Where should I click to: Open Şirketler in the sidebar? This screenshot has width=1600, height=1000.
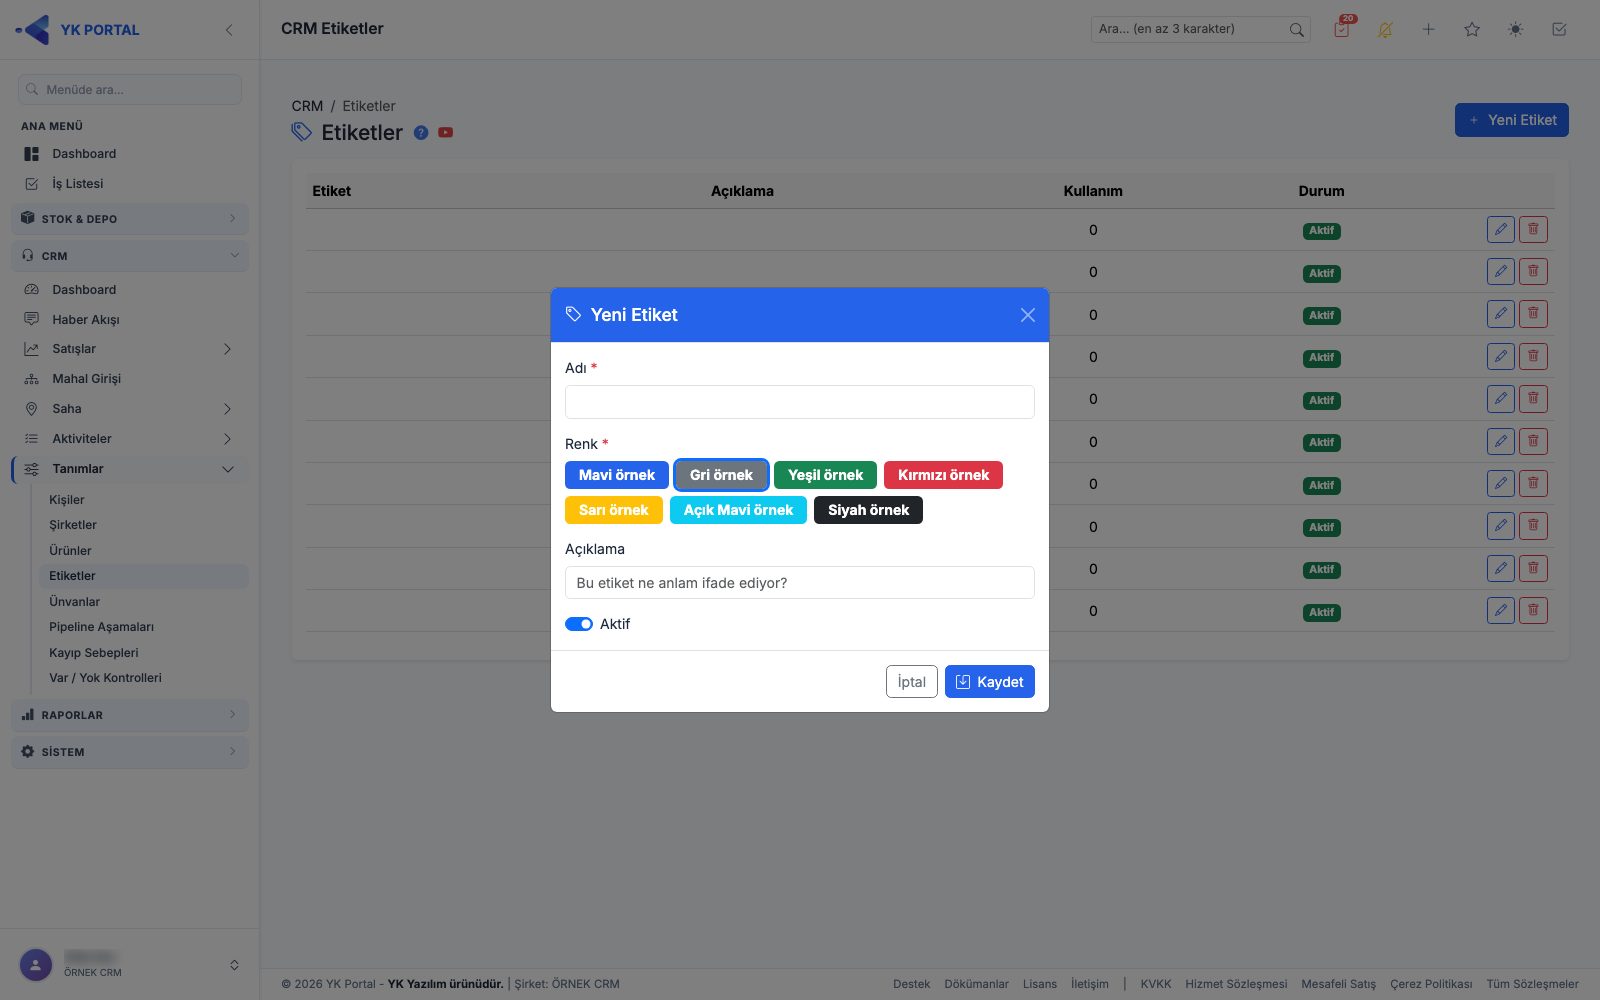[x=73, y=525]
